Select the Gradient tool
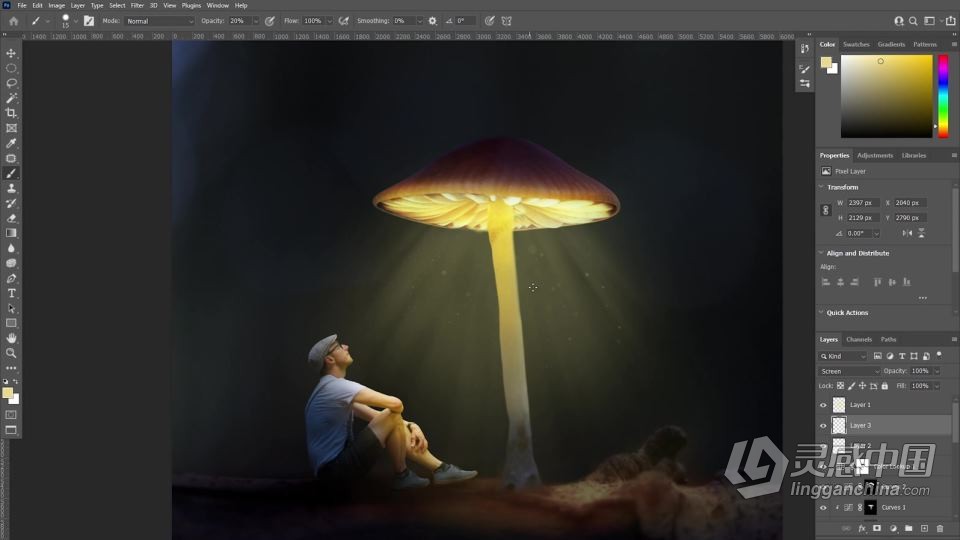Screen dimensions: 960x540 (x=11, y=233)
